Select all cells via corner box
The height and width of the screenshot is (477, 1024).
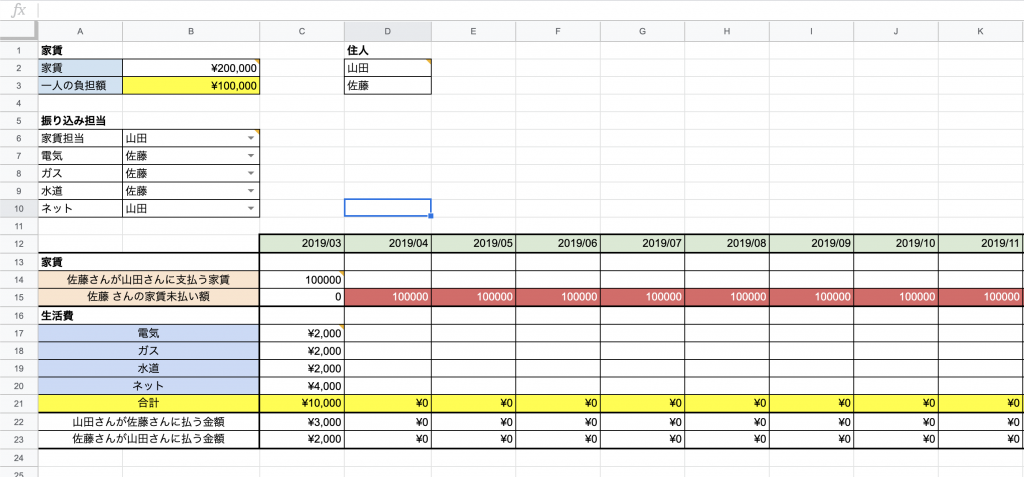coord(19,31)
